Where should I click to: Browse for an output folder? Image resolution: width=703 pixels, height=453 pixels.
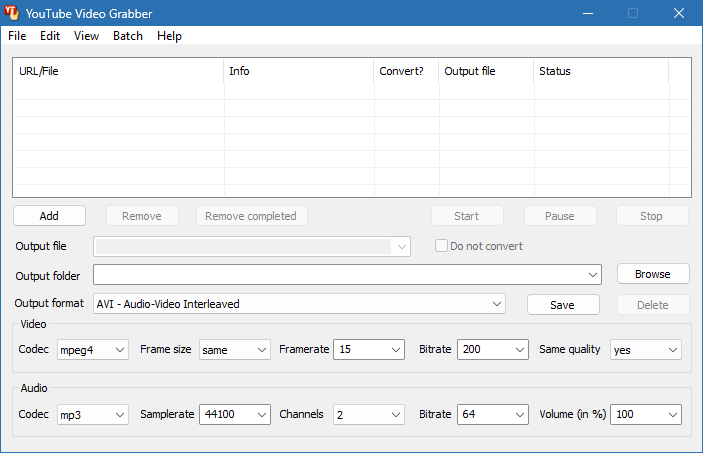click(653, 274)
